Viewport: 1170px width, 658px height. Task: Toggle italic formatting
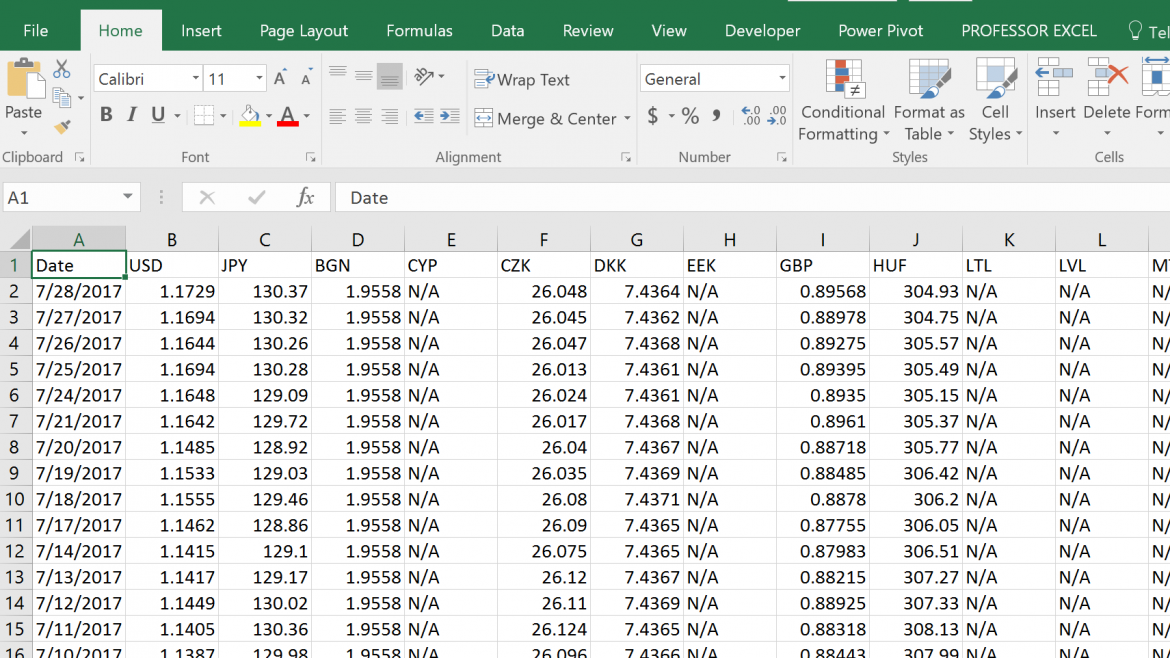point(131,114)
